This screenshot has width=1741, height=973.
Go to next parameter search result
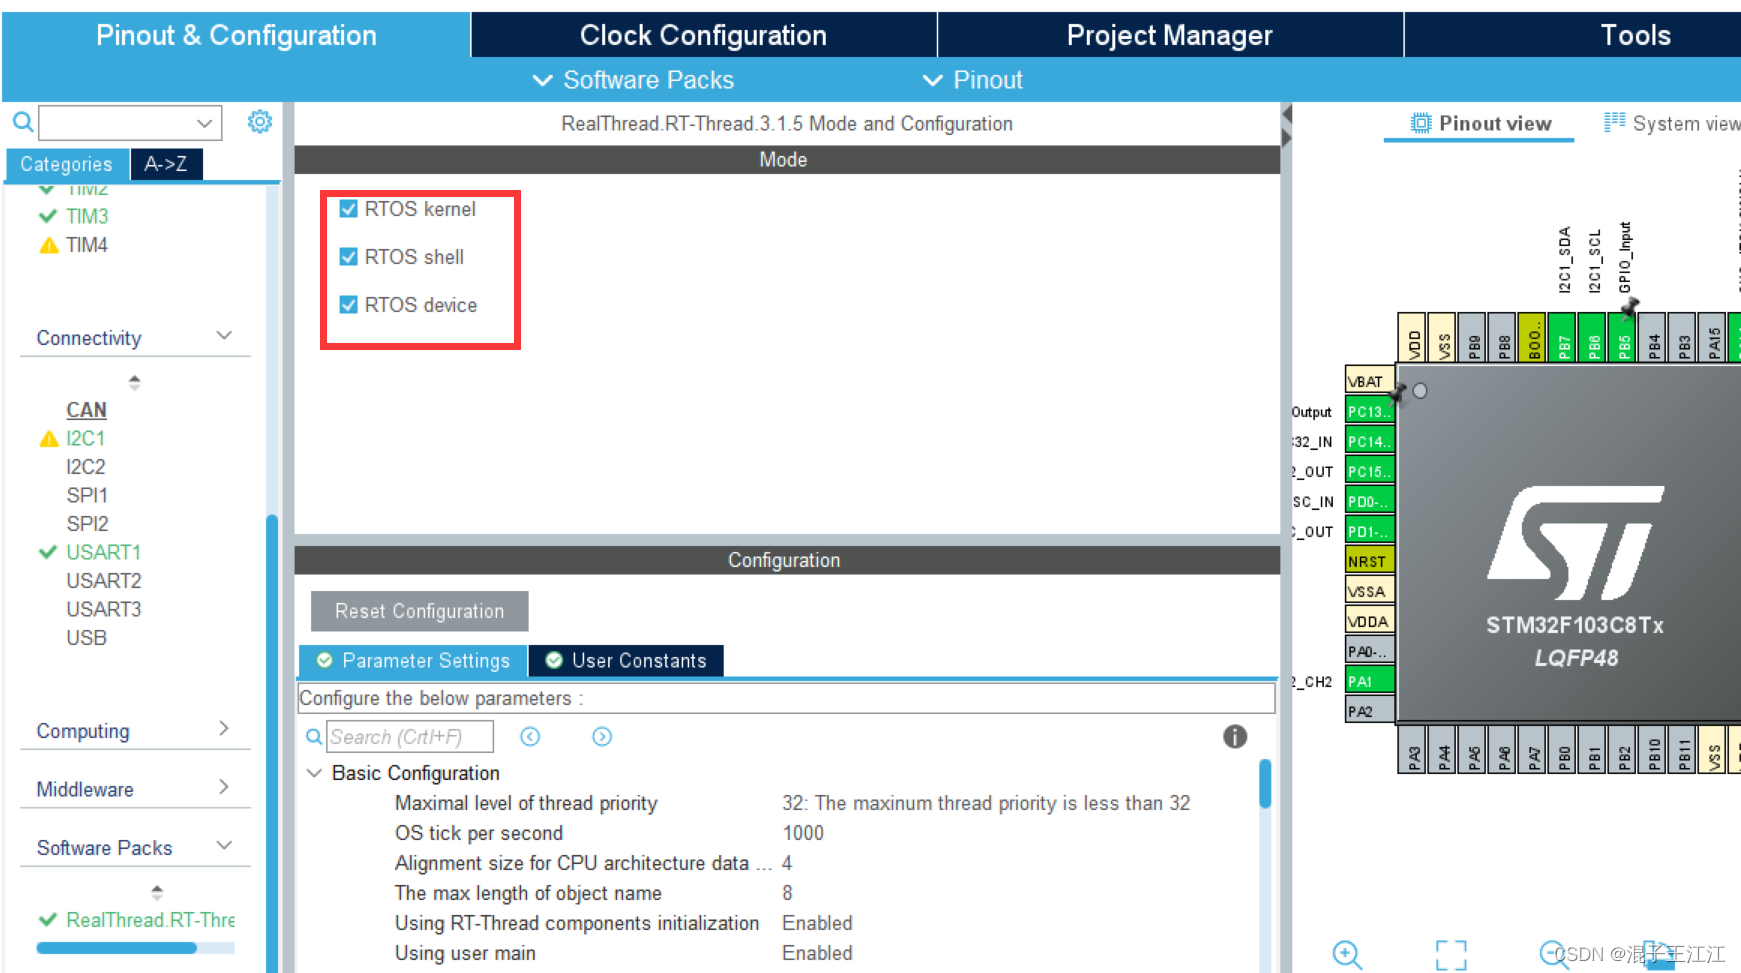point(602,737)
